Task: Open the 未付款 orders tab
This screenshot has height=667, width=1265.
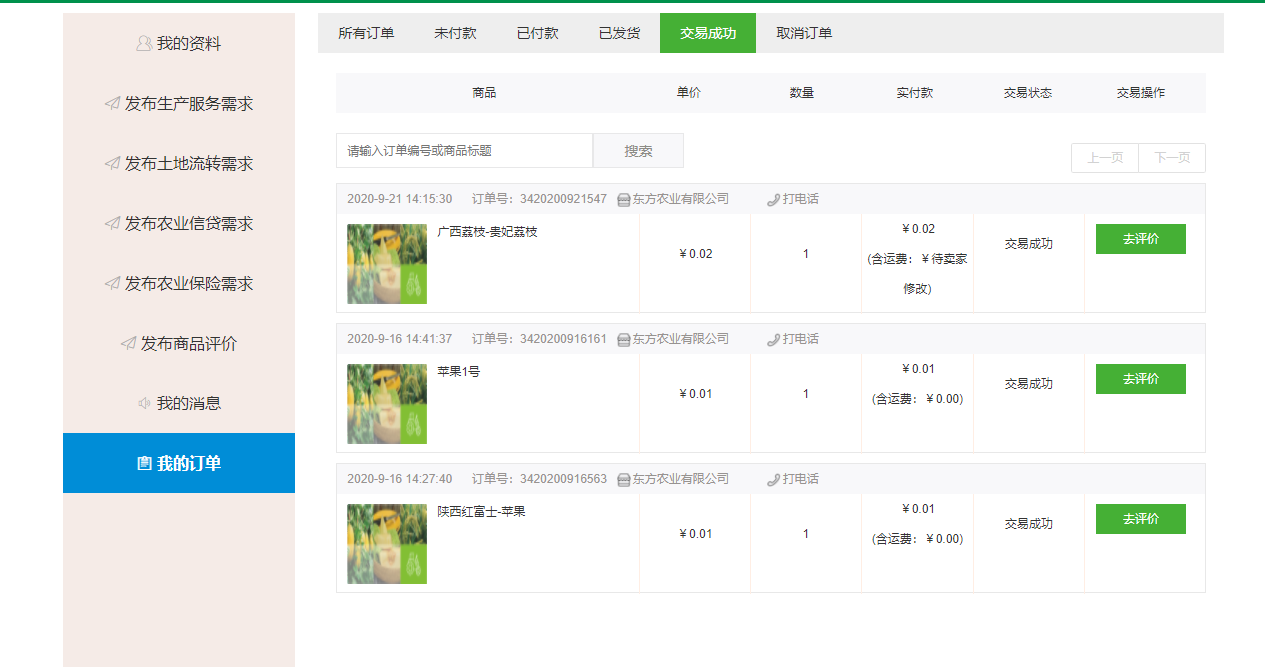Action: [455, 33]
